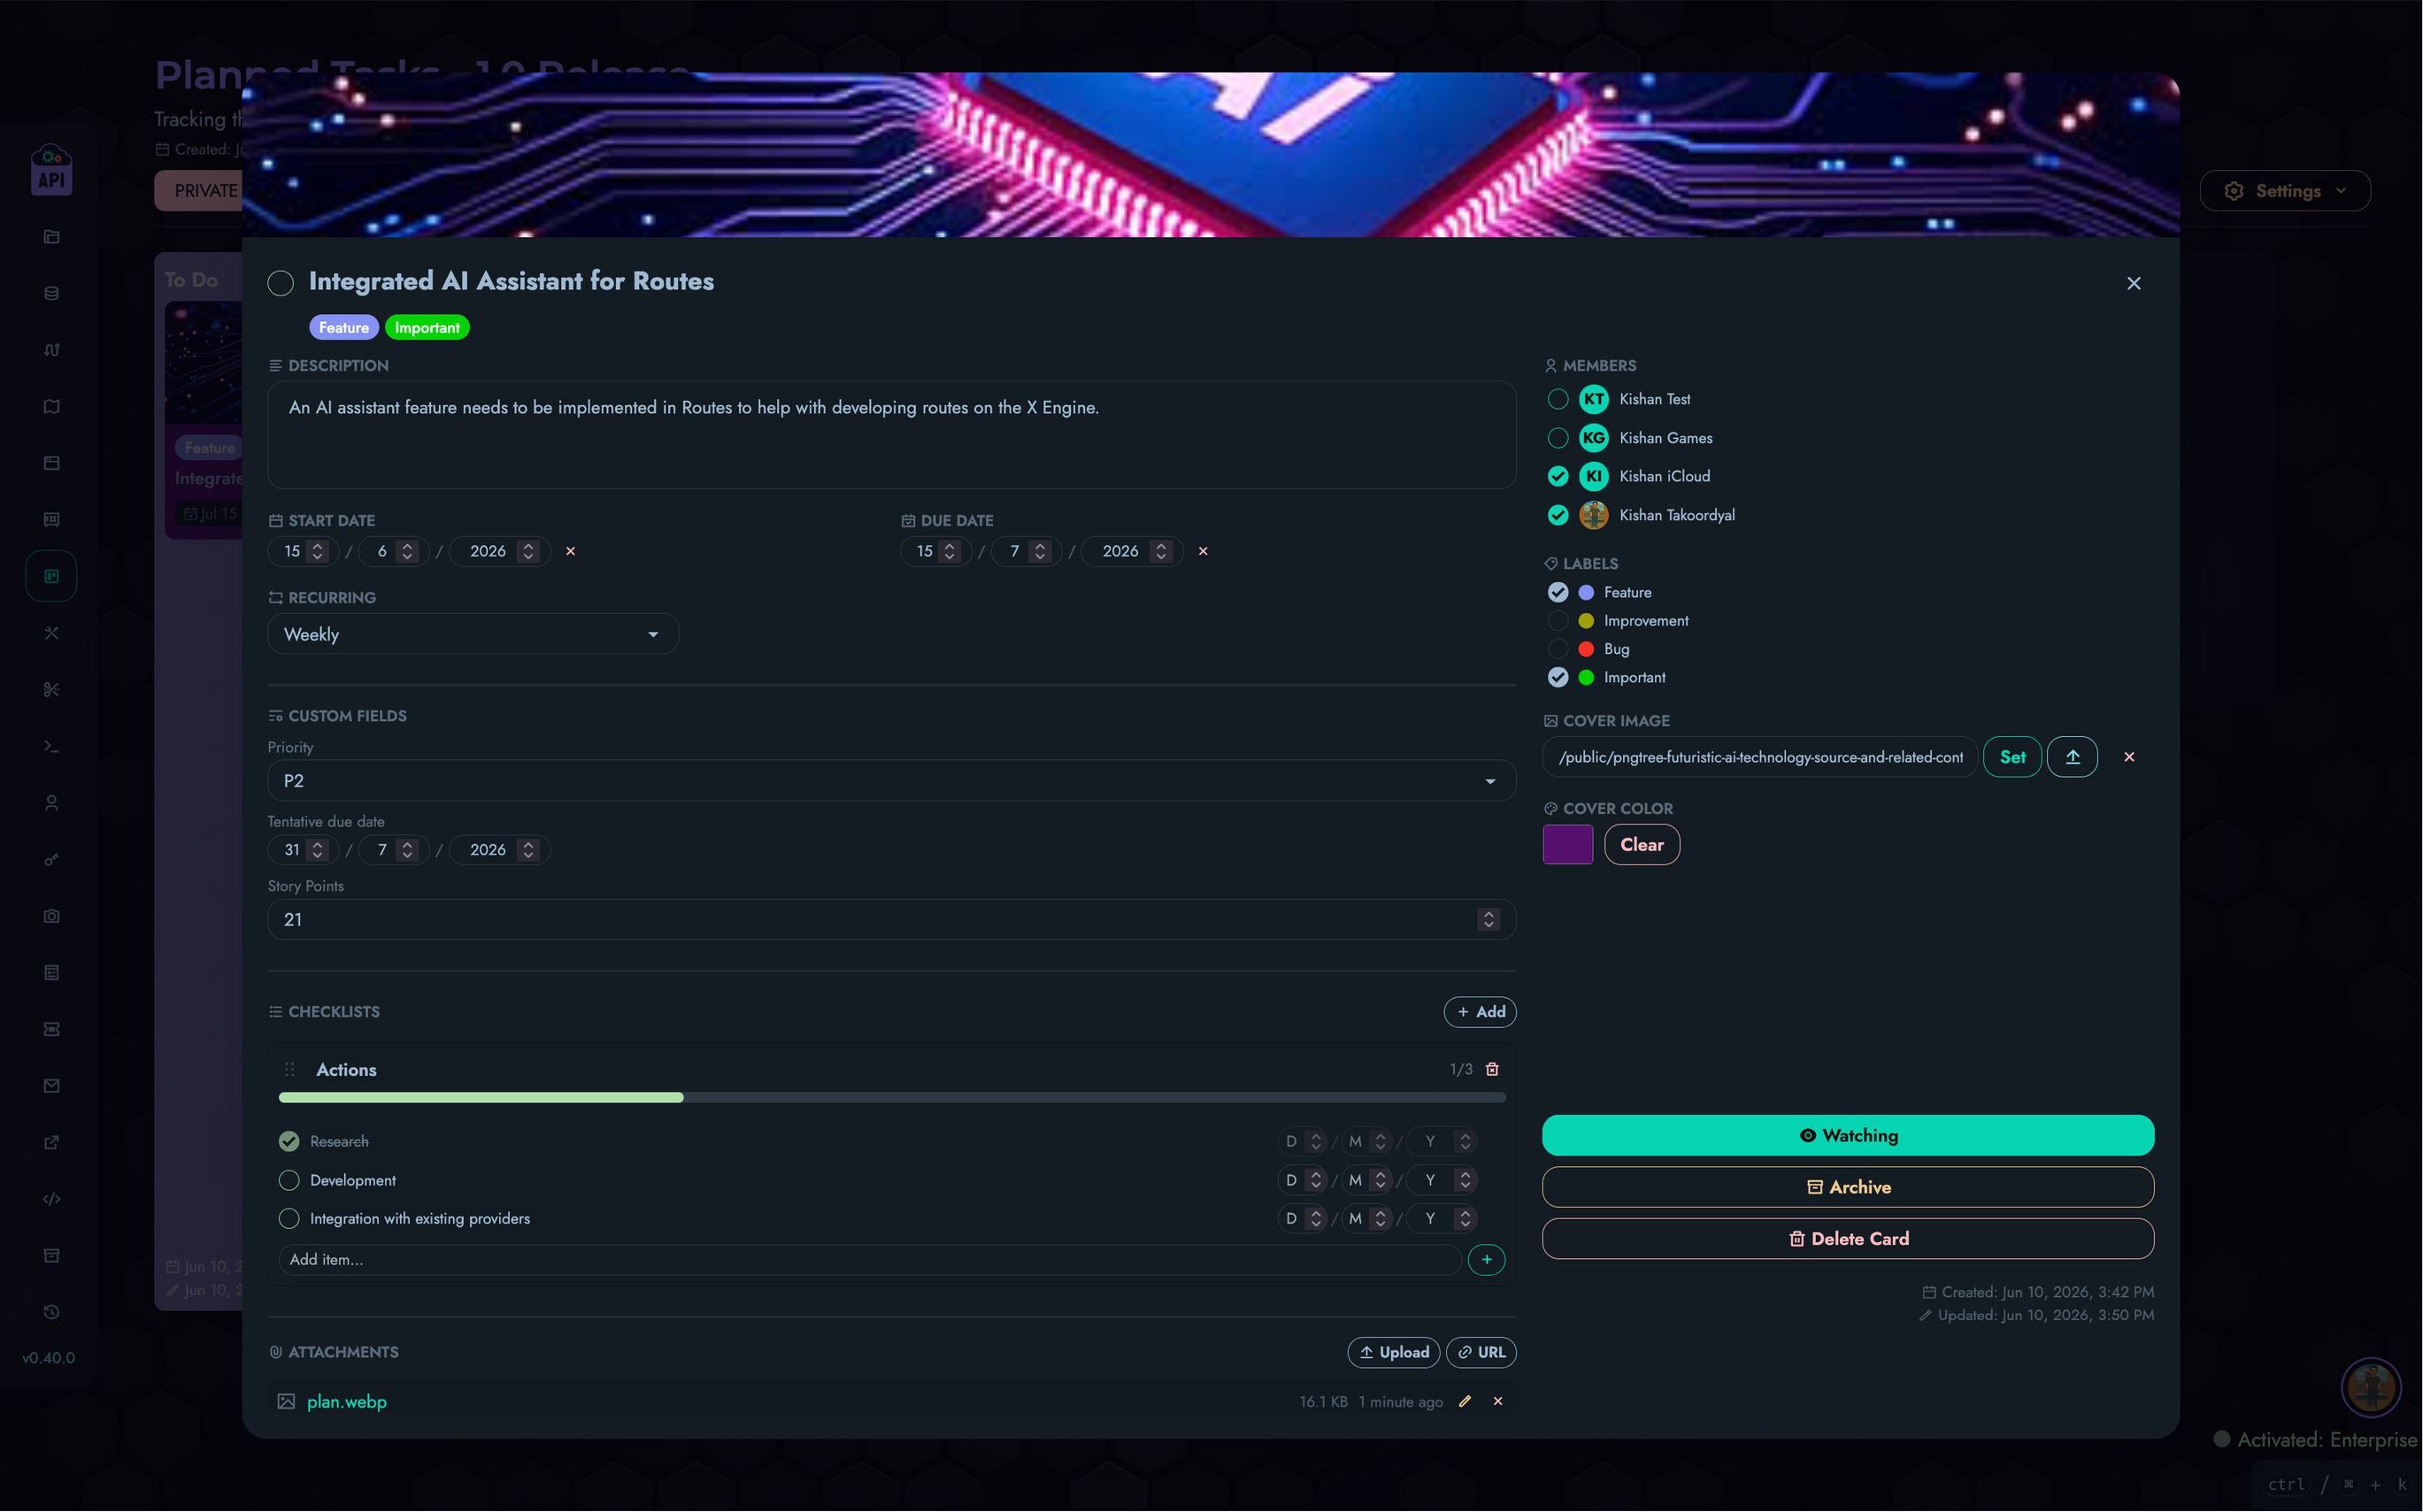2423x1512 pixels.
Task: Open the database icon in sidebar
Action: pyautogui.click(x=51, y=294)
